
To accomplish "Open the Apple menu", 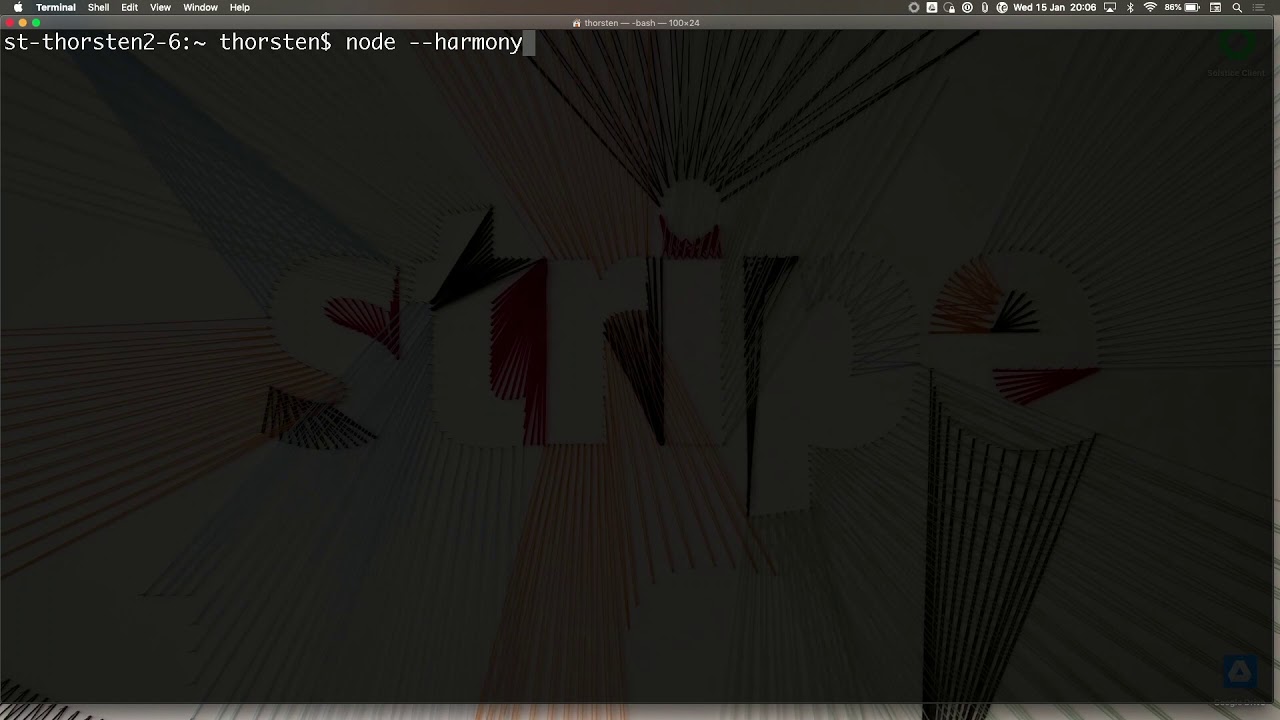I will point(18,7).
